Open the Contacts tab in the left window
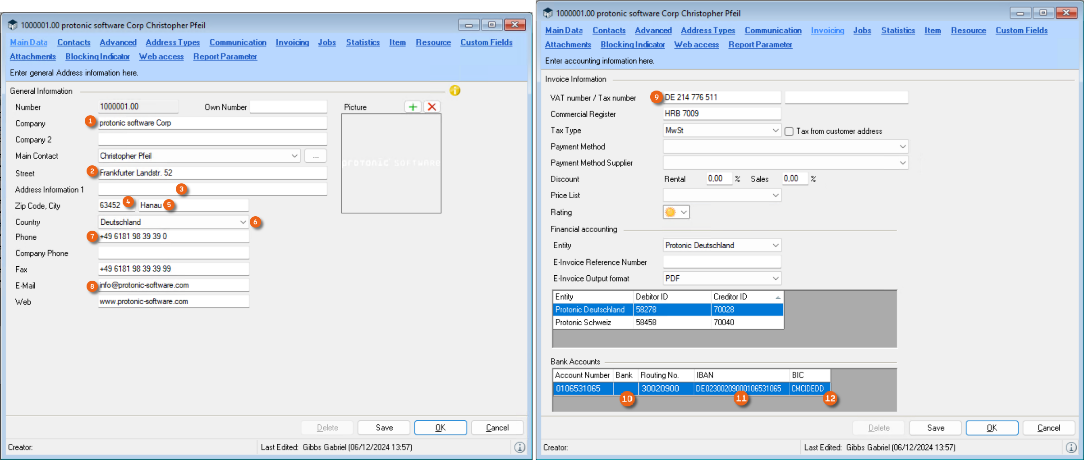The image size is (1084, 460). tap(74, 43)
